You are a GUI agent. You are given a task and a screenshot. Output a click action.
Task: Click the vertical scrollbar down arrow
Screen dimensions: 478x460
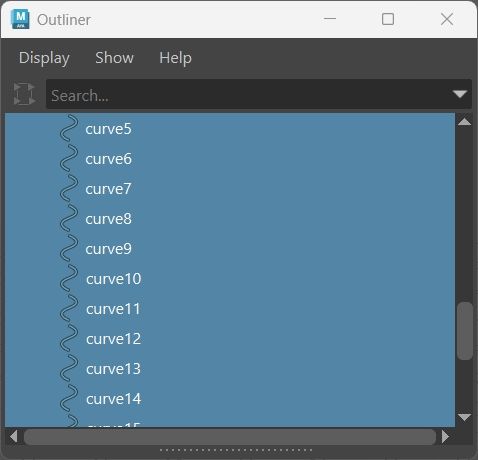coord(464,417)
